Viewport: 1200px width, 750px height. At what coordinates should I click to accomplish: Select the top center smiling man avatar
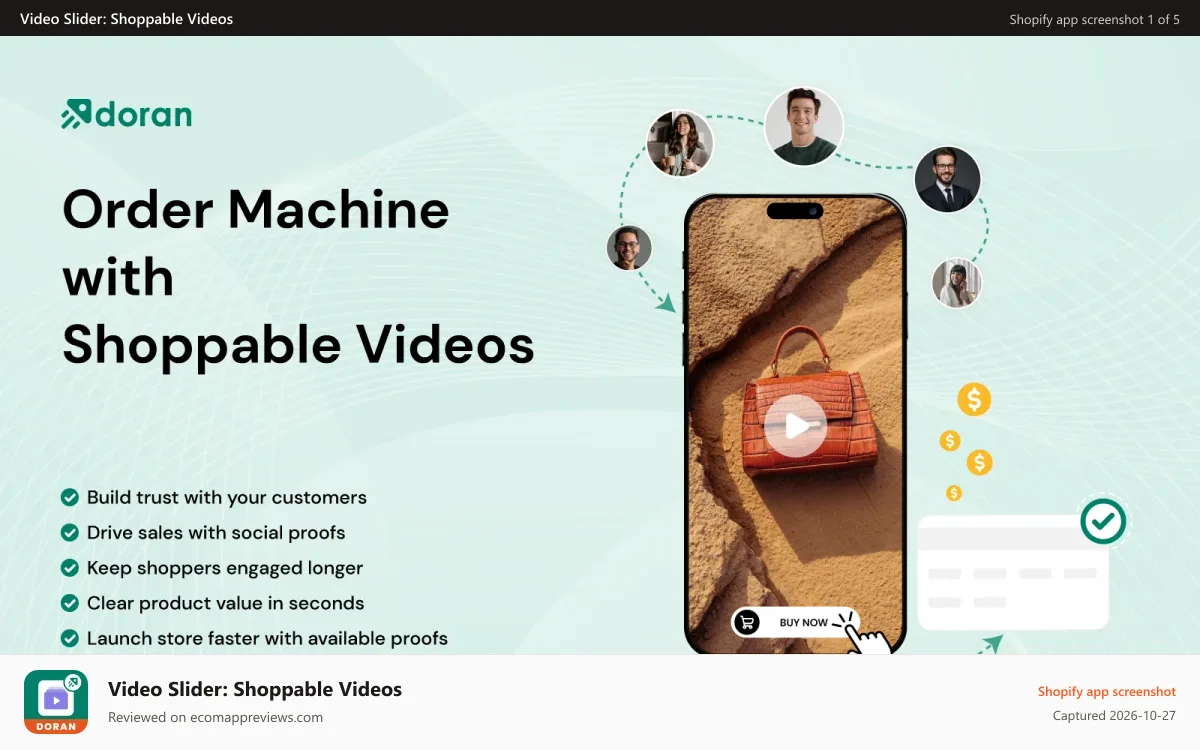pos(804,126)
